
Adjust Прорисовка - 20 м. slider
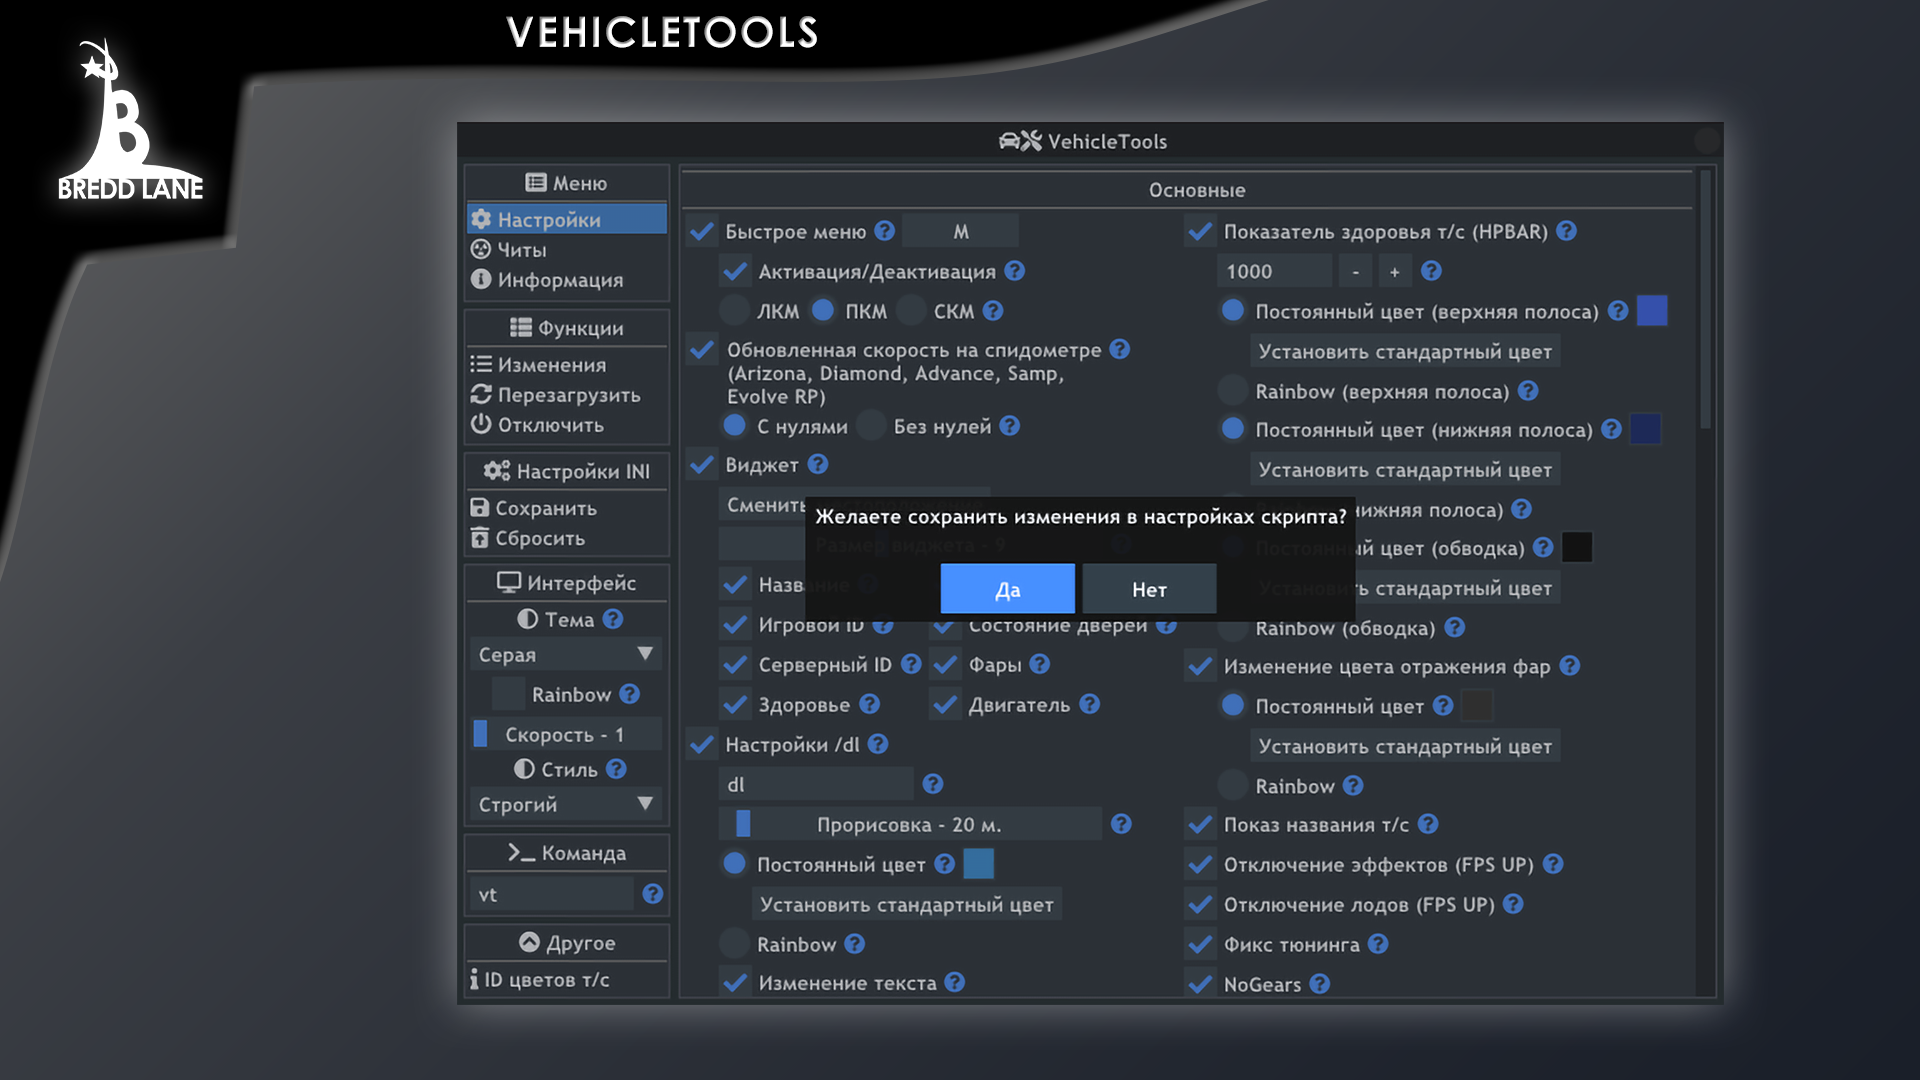click(x=909, y=824)
